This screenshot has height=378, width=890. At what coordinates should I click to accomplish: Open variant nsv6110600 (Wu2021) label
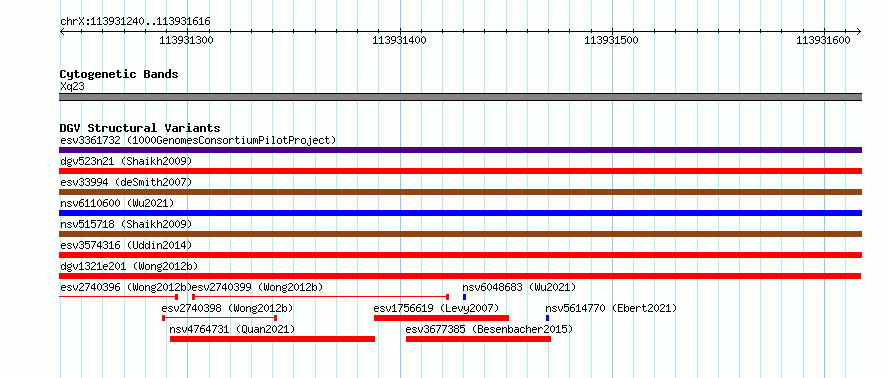[117, 203]
